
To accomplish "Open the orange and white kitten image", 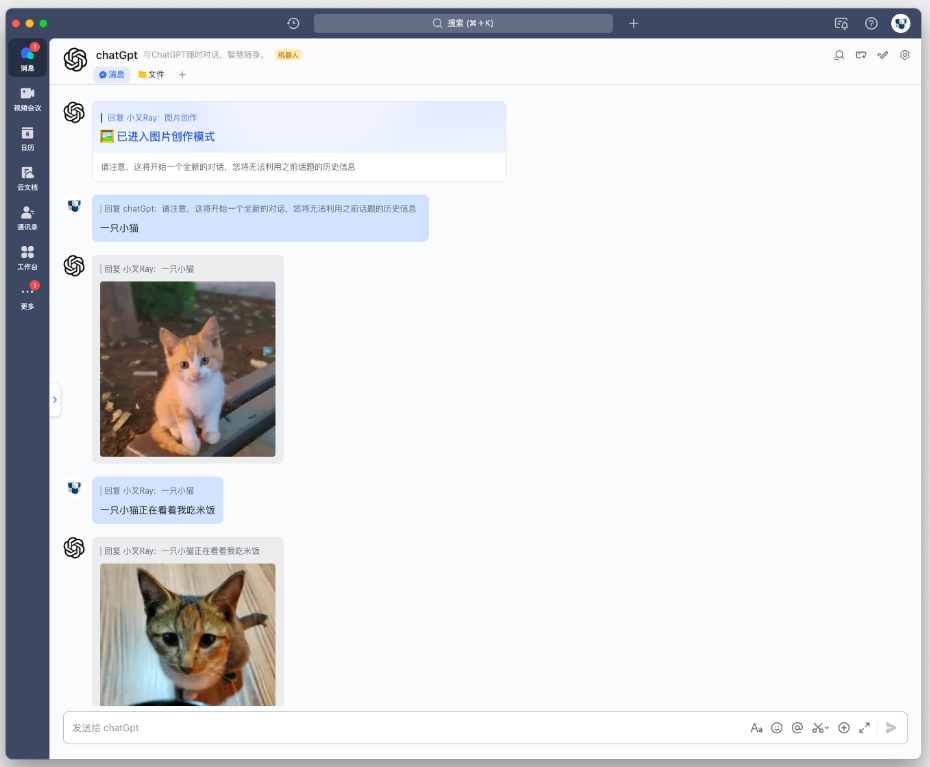I will pos(187,369).
